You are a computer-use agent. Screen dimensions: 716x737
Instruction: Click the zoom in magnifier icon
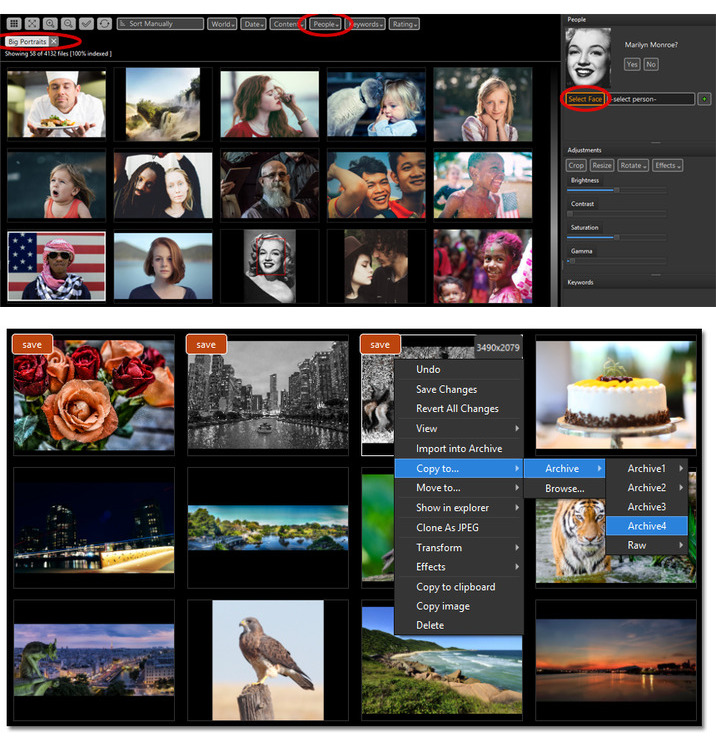point(50,23)
